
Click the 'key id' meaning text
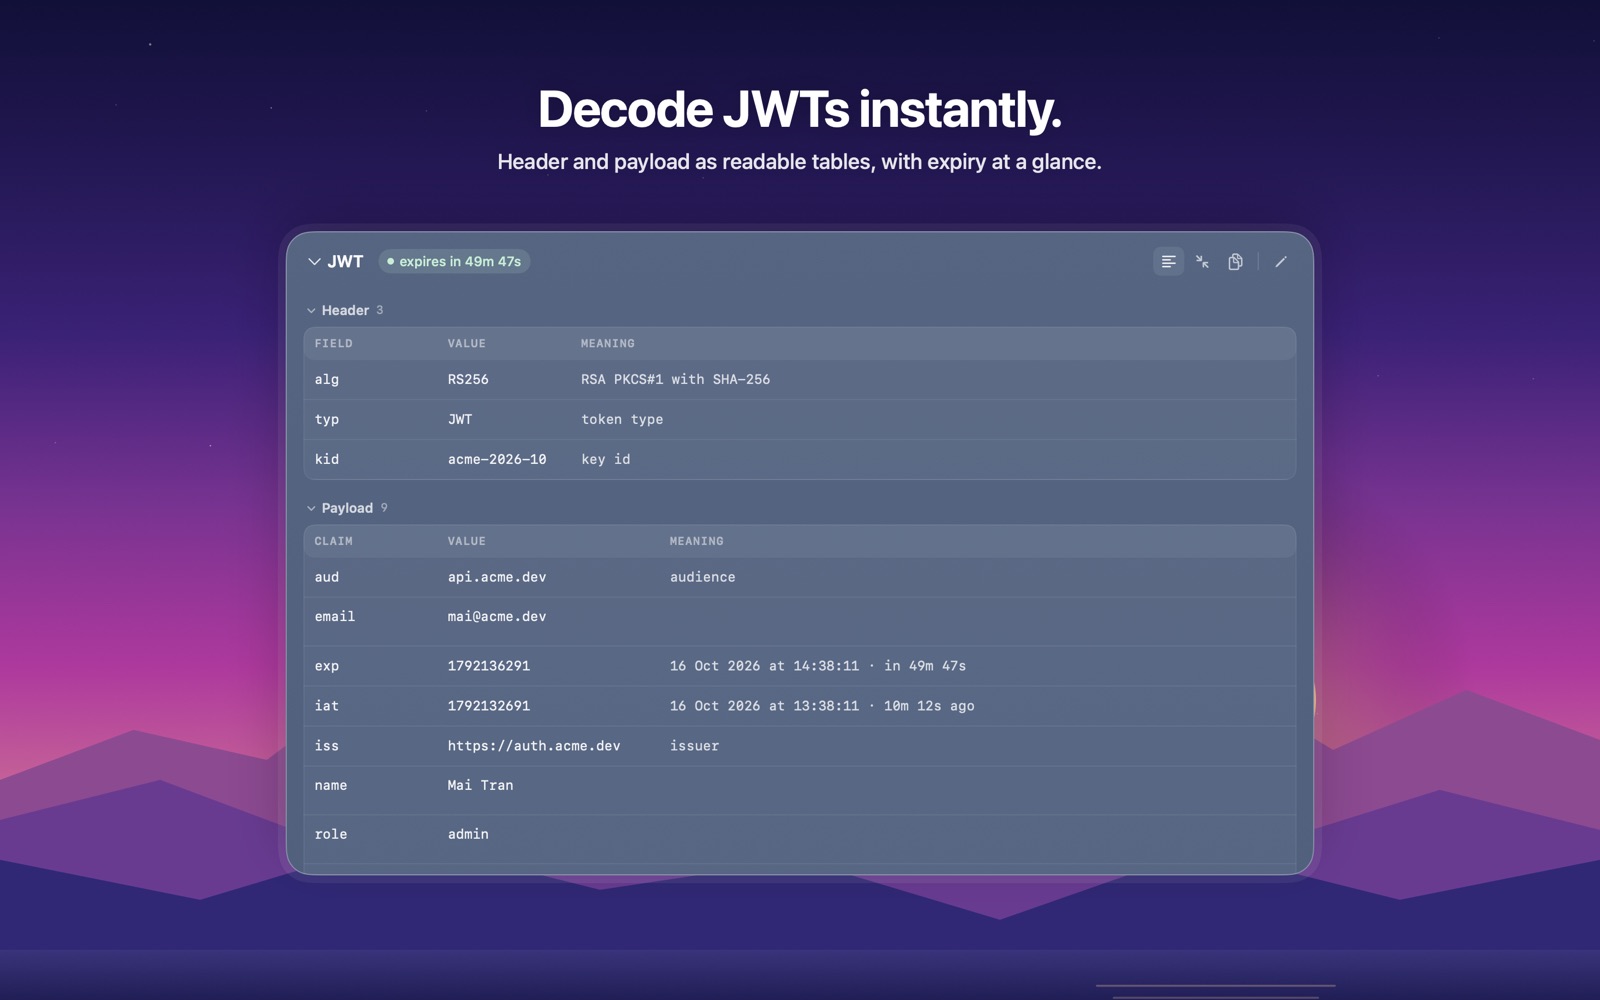(x=606, y=460)
